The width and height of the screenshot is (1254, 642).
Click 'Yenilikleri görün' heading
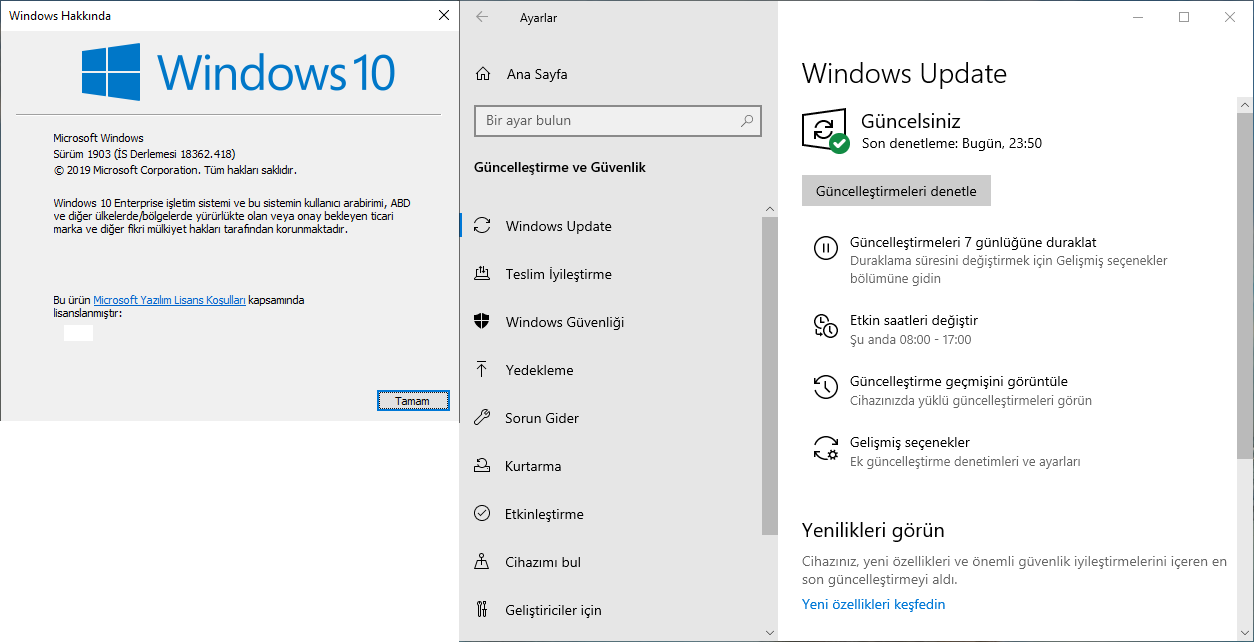[x=873, y=530]
